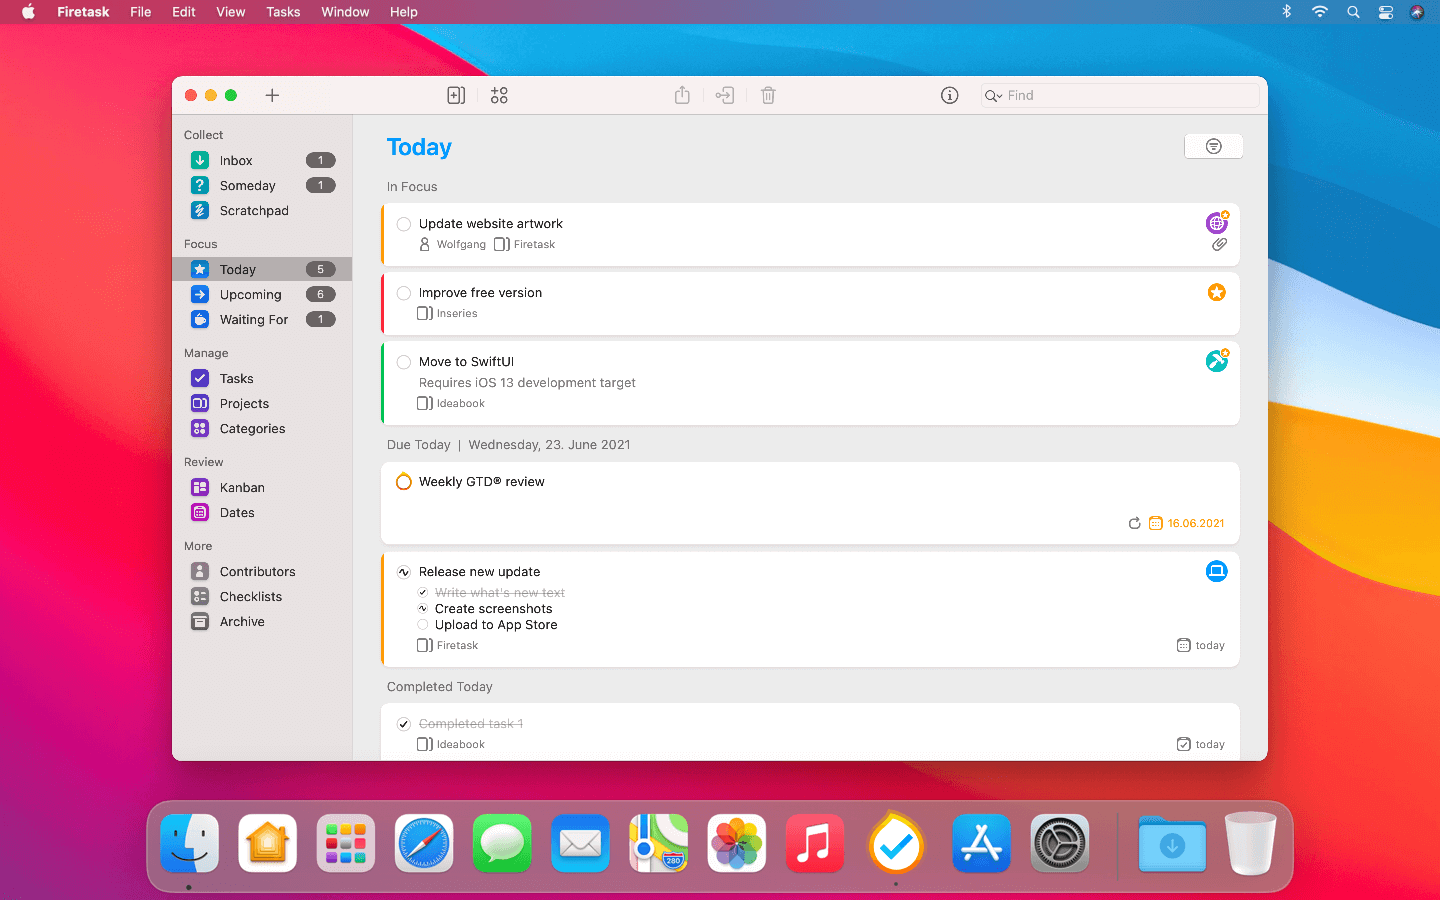Open the Archive in the sidebar
Viewport: 1440px width, 900px height.
tap(262, 621)
